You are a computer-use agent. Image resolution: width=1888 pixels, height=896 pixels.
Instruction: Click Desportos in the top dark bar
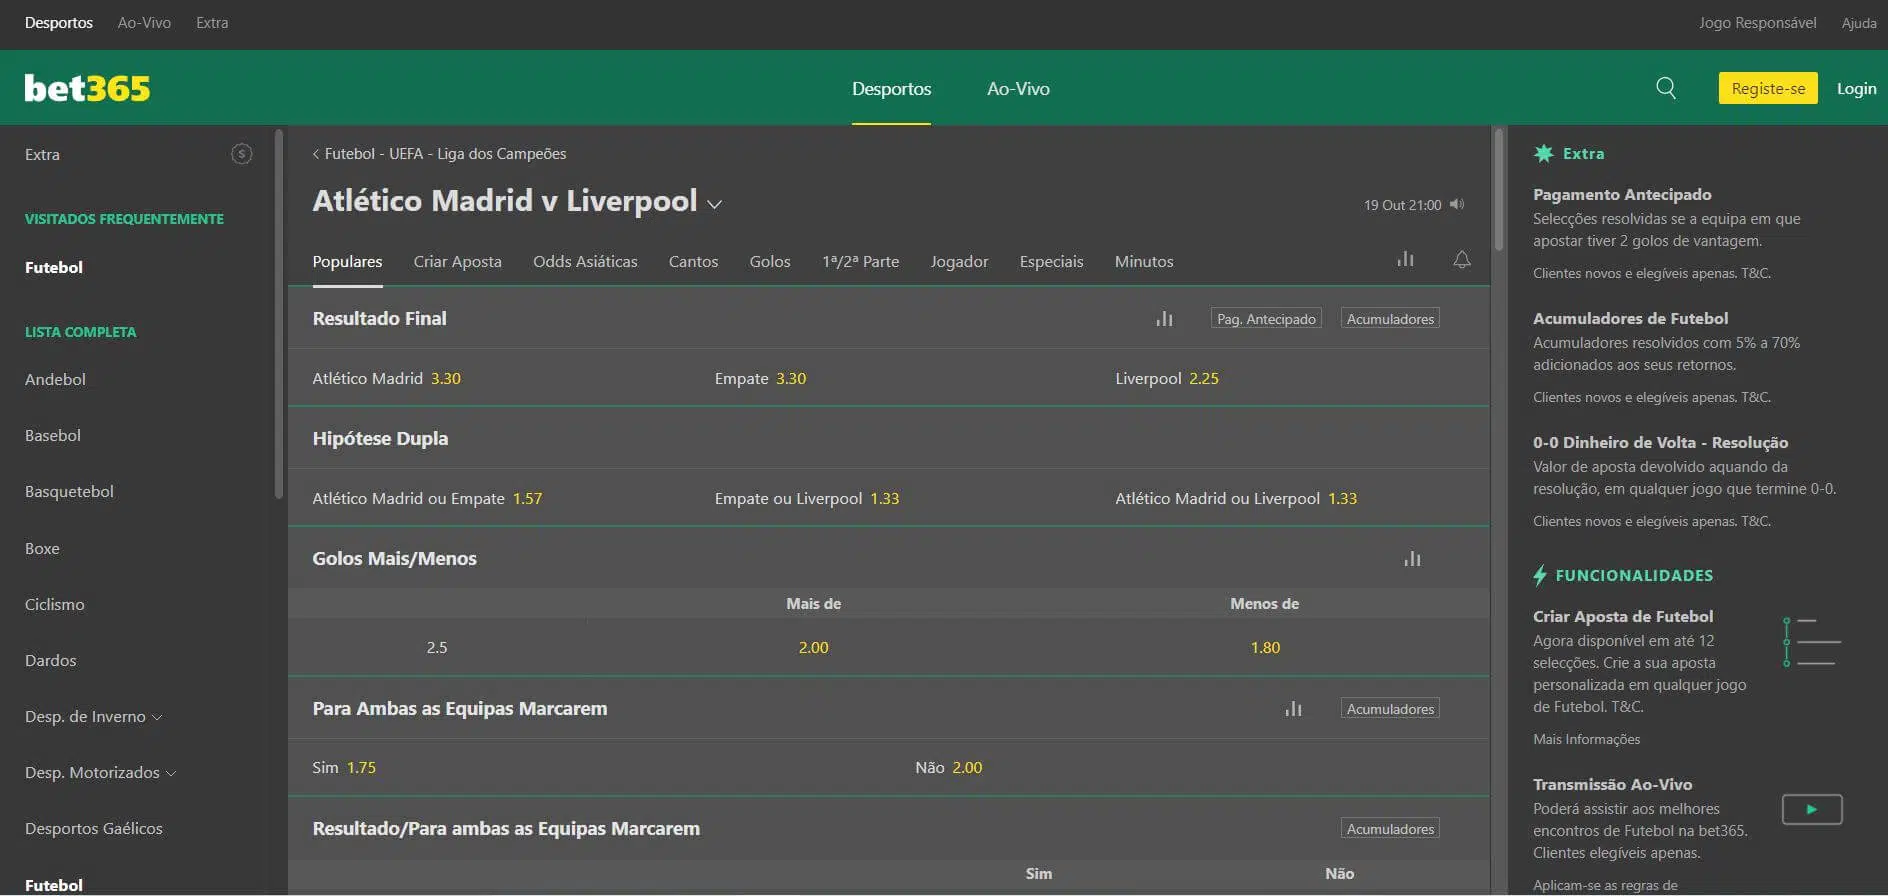click(x=59, y=22)
